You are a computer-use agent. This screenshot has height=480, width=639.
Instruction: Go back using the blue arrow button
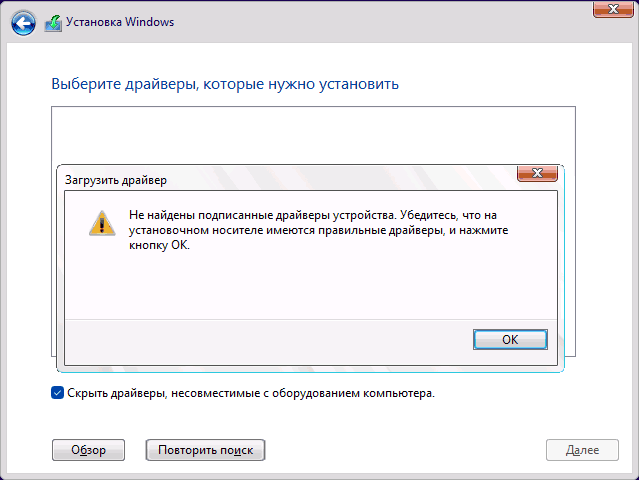pos(23,23)
